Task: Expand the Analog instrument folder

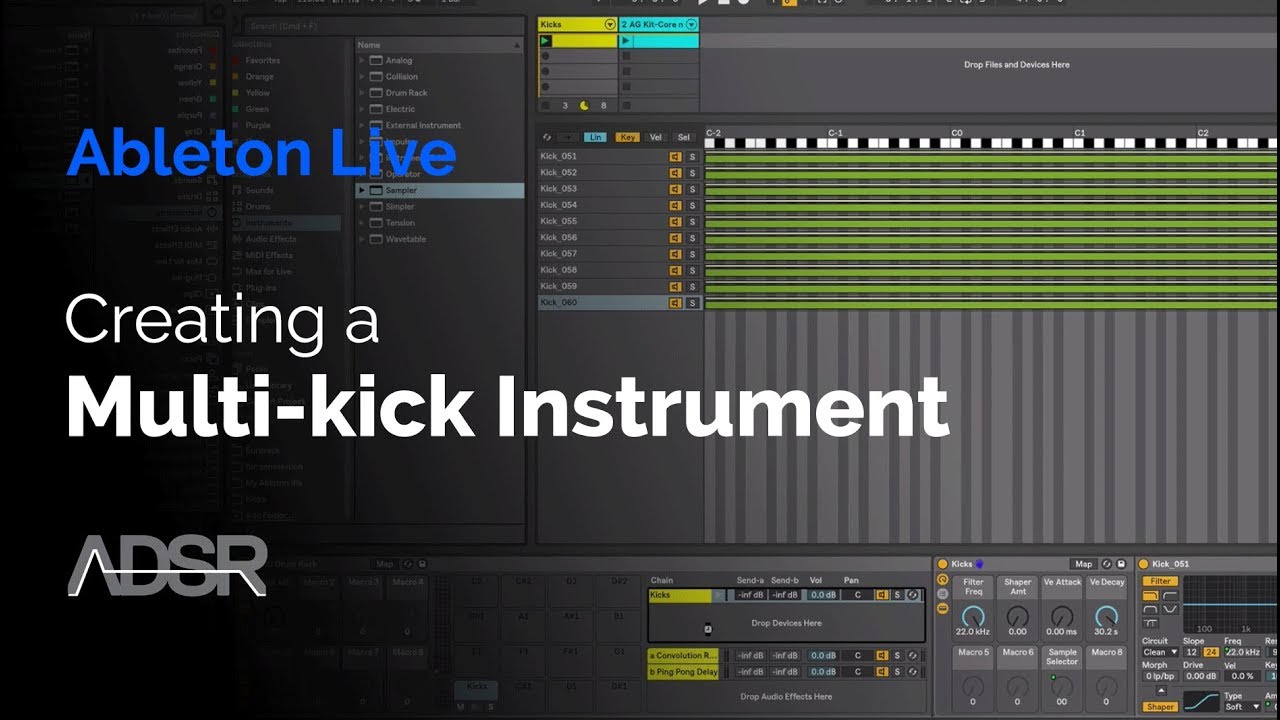Action: click(362, 61)
